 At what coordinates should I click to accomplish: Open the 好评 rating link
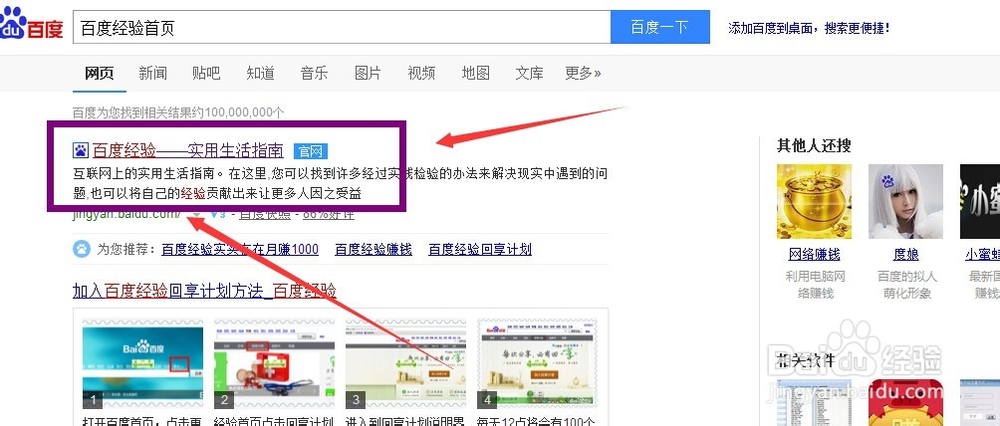pos(328,214)
